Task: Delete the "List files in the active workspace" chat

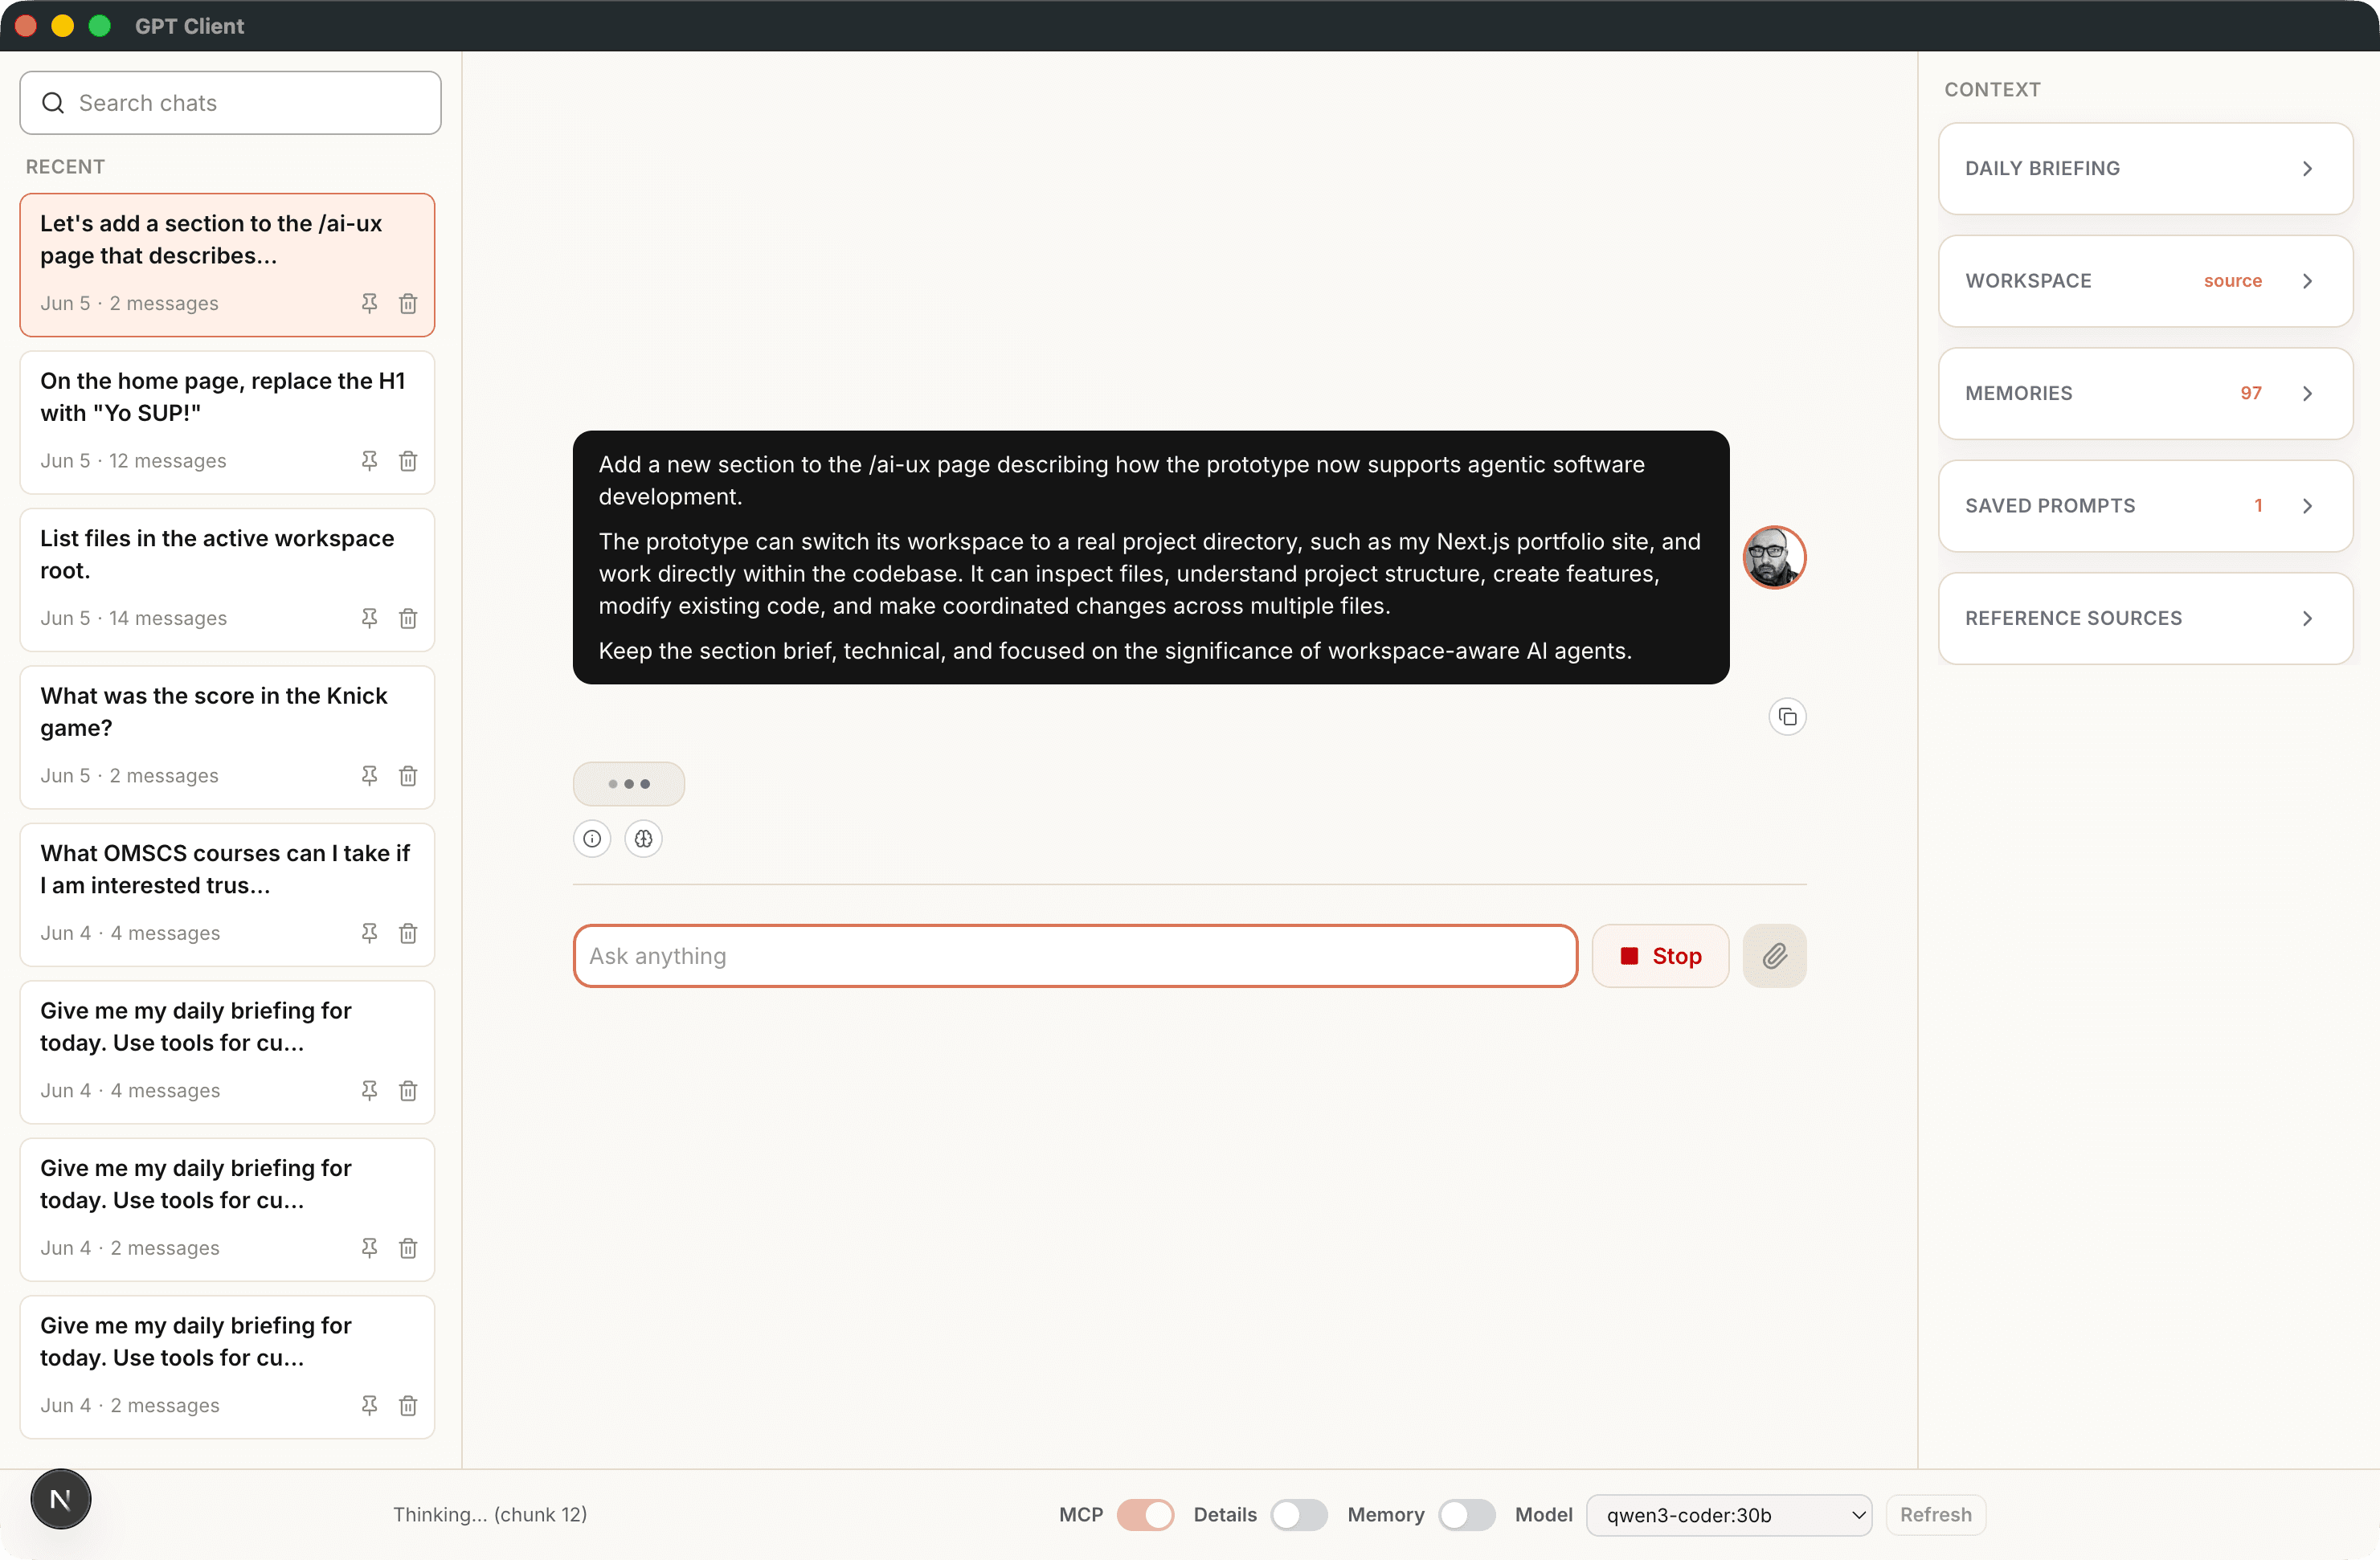Action: click(x=408, y=618)
